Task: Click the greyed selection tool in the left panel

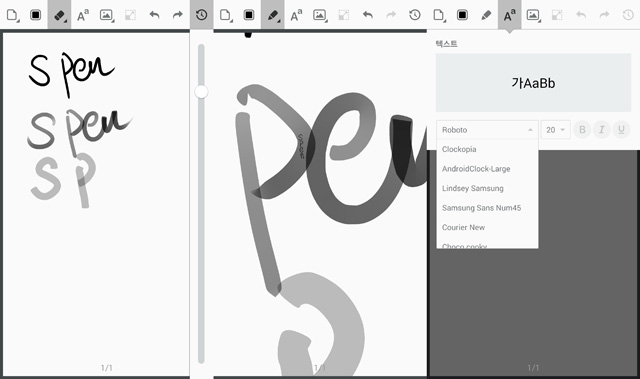Action: coord(130,15)
